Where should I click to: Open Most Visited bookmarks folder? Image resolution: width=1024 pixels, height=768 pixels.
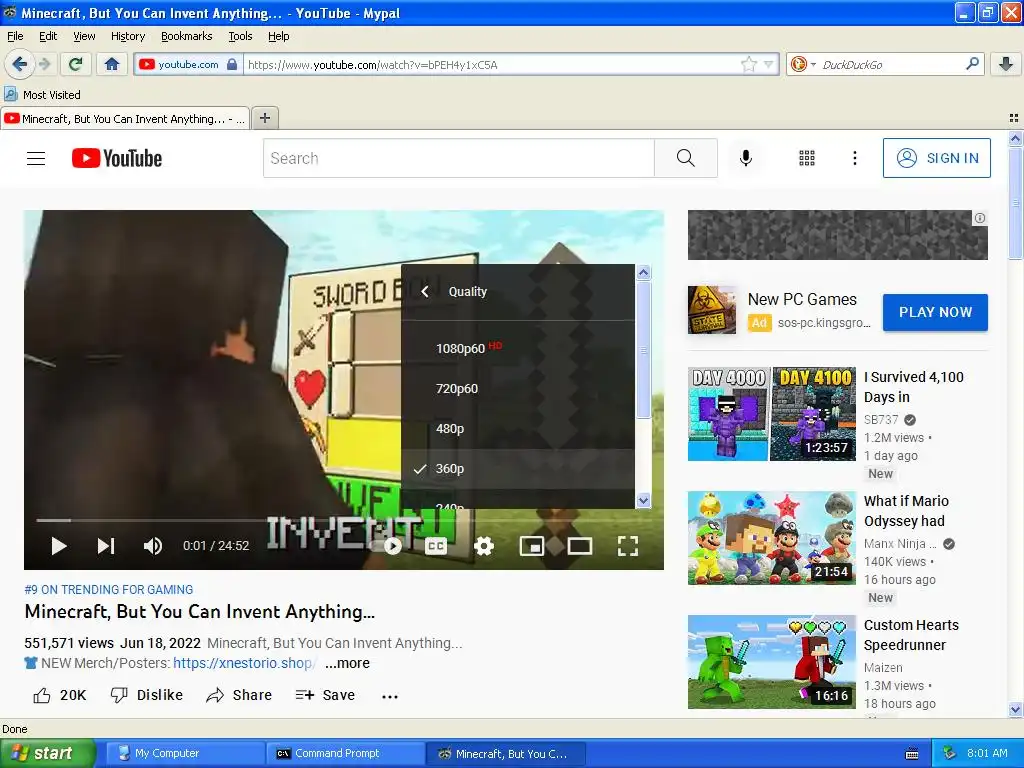click(x=42, y=95)
